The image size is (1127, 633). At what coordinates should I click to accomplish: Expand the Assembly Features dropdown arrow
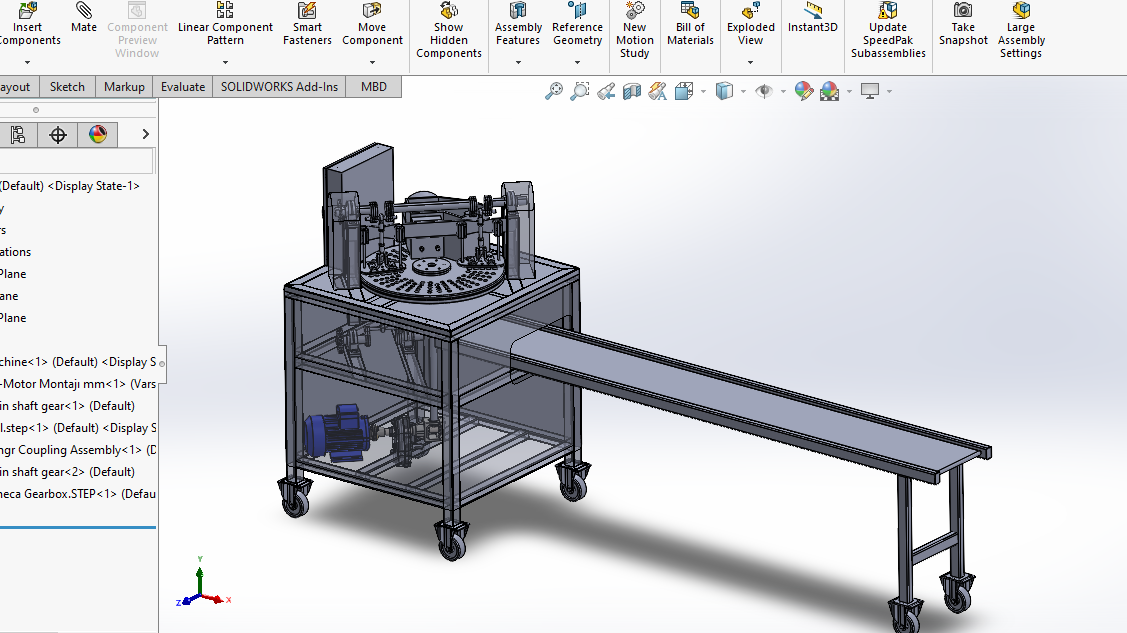pos(518,63)
